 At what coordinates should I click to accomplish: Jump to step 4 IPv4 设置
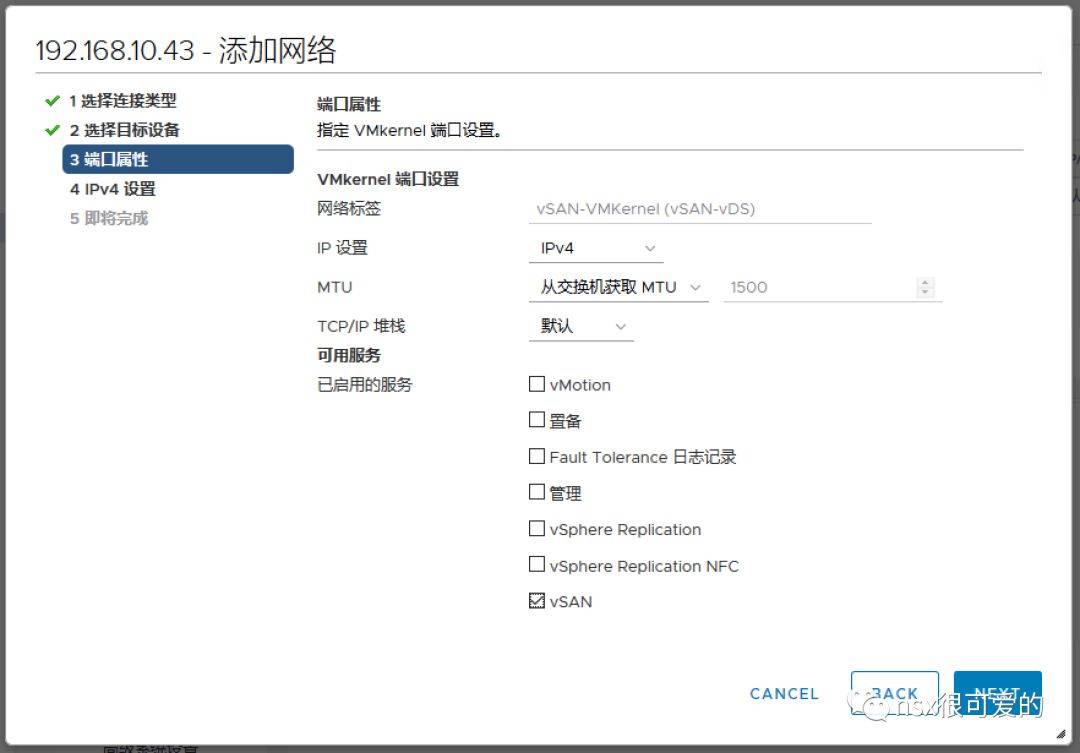112,189
